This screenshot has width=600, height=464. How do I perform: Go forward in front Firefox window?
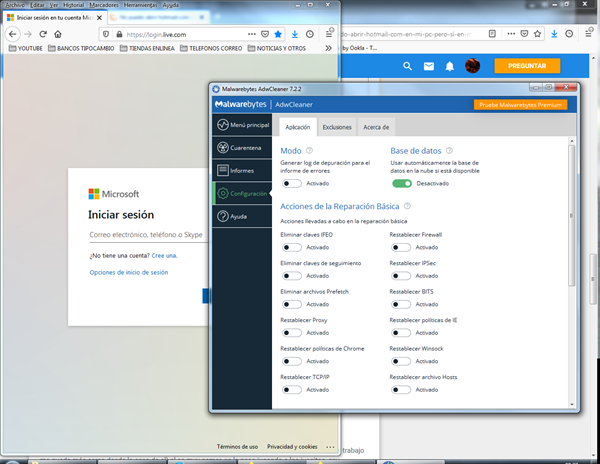pos(28,34)
